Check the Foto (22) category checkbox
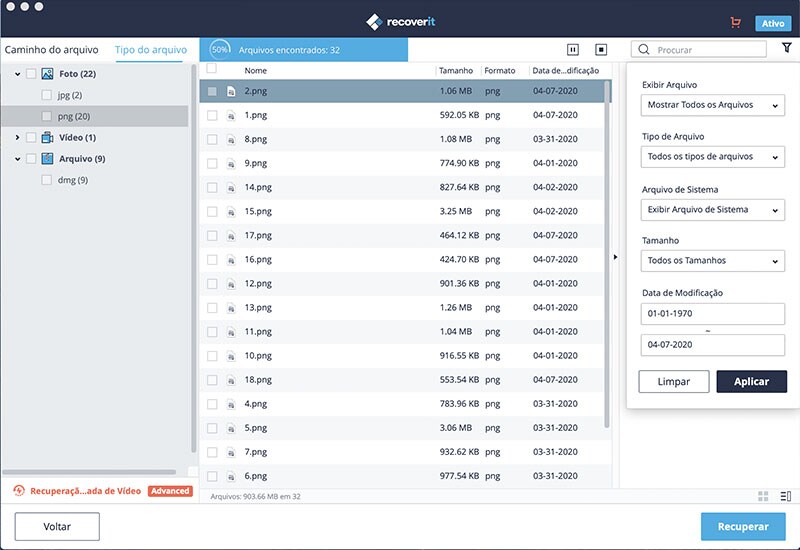The image size is (800, 550). [x=31, y=74]
